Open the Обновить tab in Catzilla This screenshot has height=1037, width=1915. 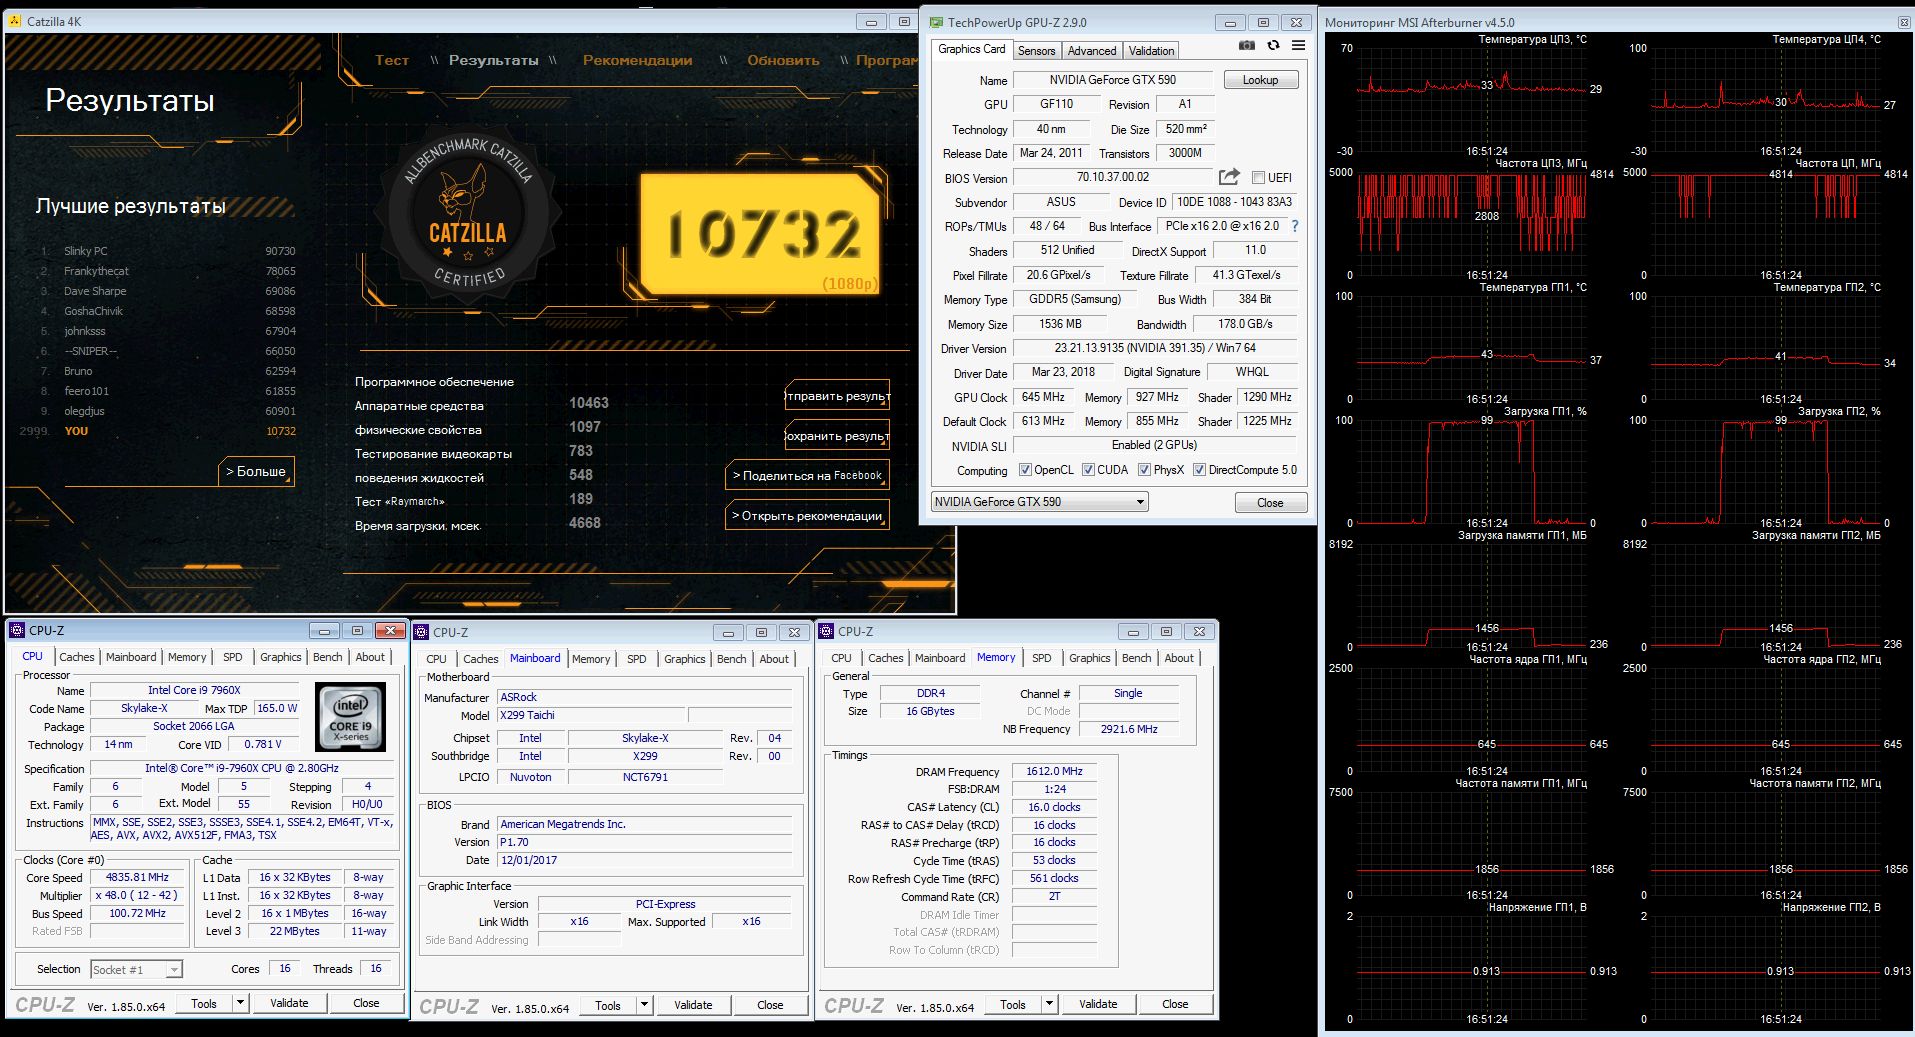click(x=783, y=60)
